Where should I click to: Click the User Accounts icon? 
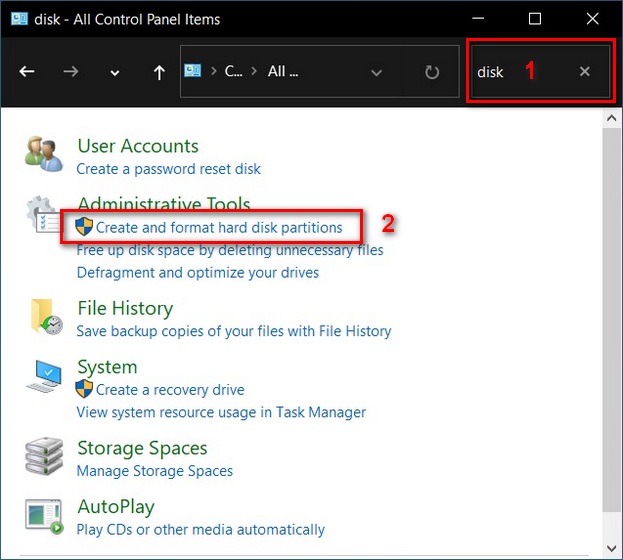[43, 154]
